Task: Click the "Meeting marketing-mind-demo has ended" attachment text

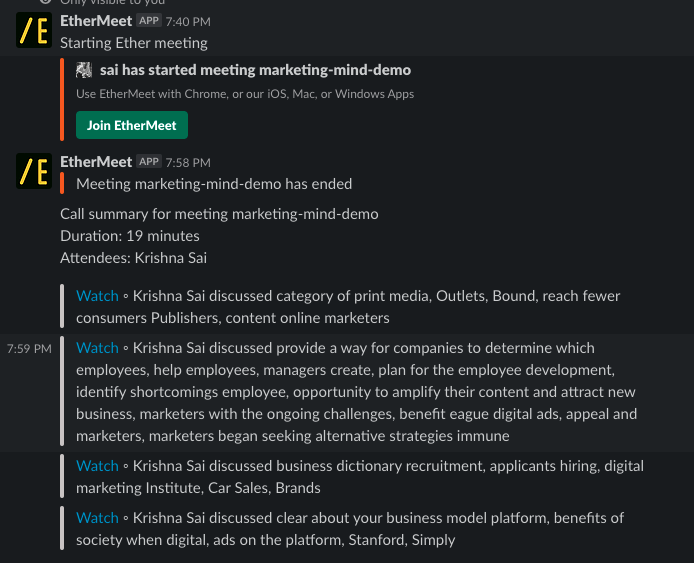Action: pos(214,184)
